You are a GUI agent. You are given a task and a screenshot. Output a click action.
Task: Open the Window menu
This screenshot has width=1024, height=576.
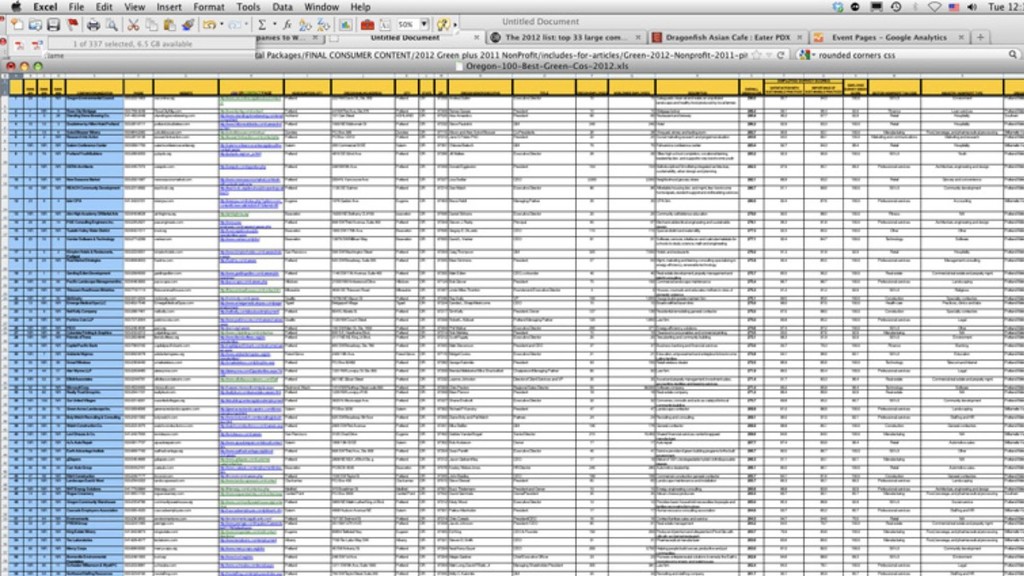[321, 7]
